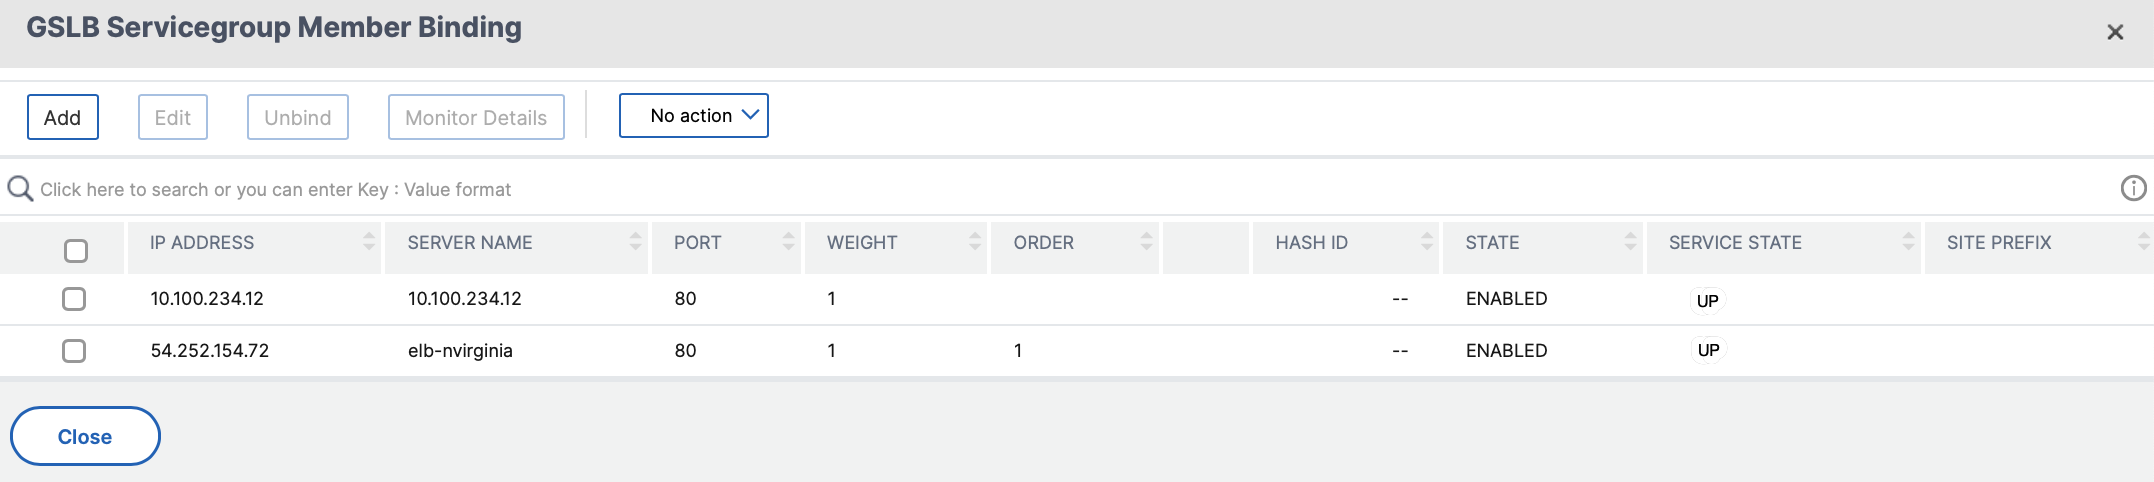The height and width of the screenshot is (482, 2154).
Task: Sort by PORT column arrows
Action: click(x=788, y=241)
